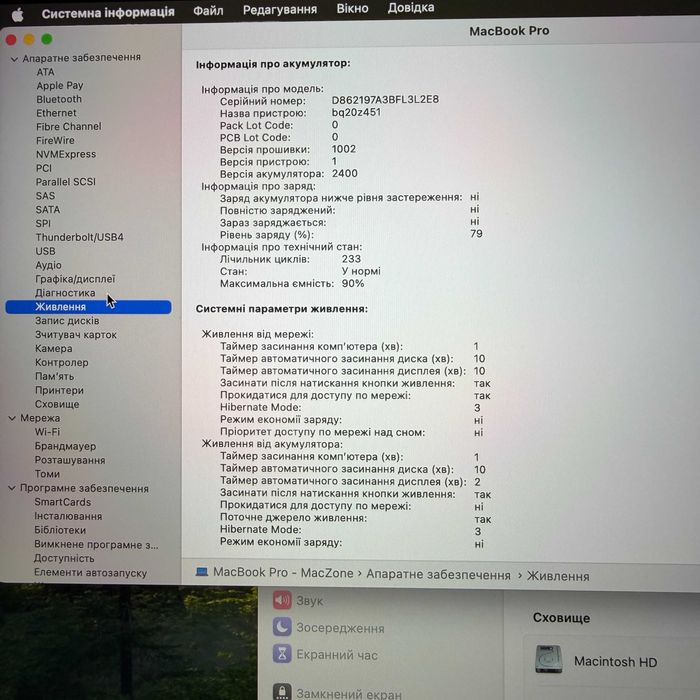Open the Системна інформація app menu

[x=108, y=12]
